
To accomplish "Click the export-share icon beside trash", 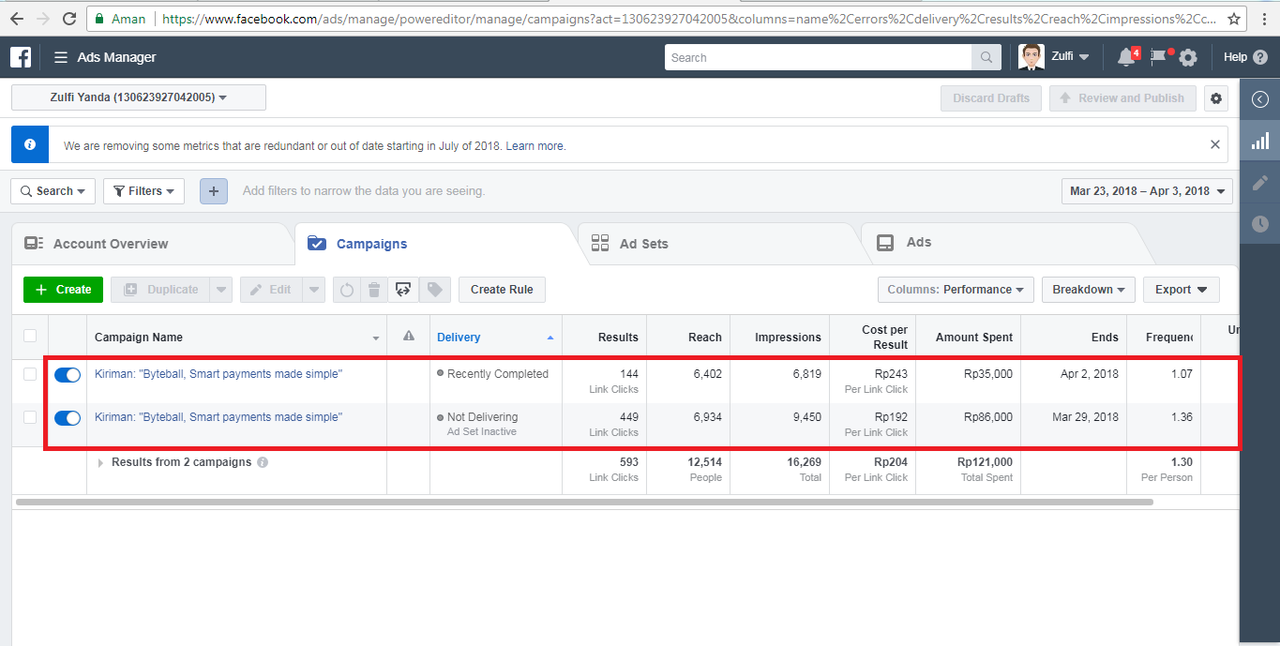I will point(404,290).
